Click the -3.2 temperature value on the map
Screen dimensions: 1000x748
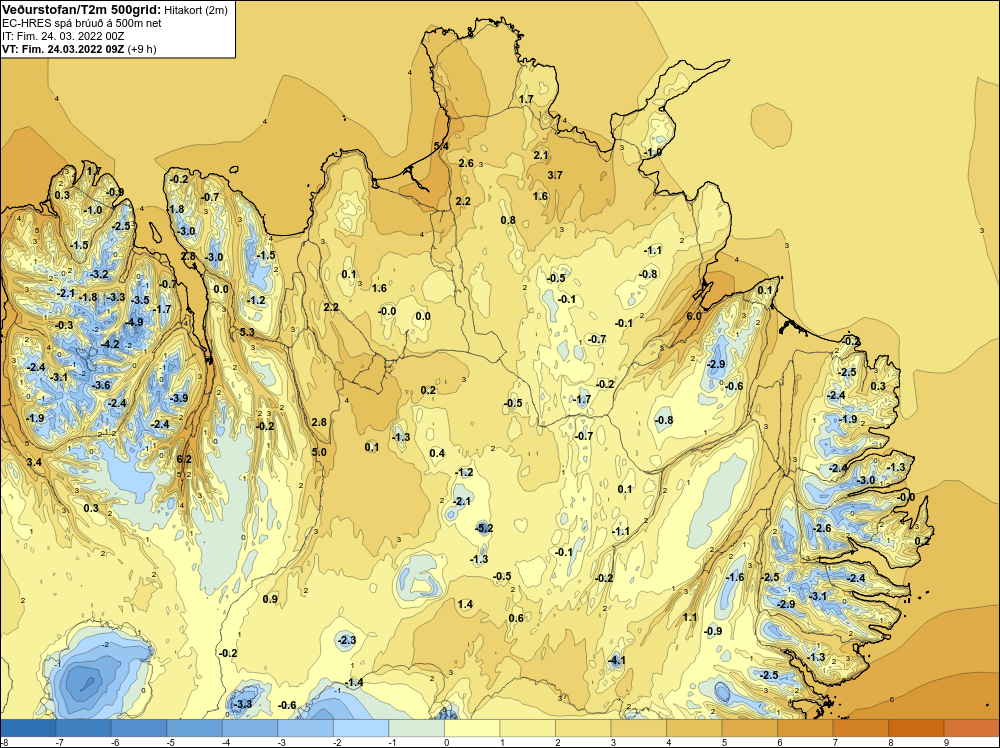click(x=99, y=275)
